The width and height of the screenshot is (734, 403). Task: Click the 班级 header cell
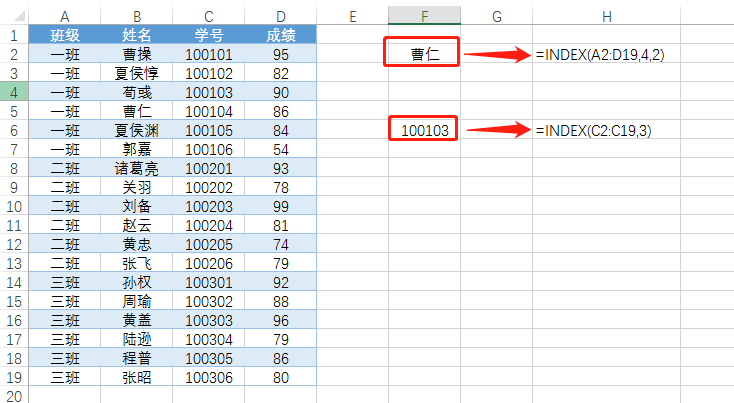65,35
